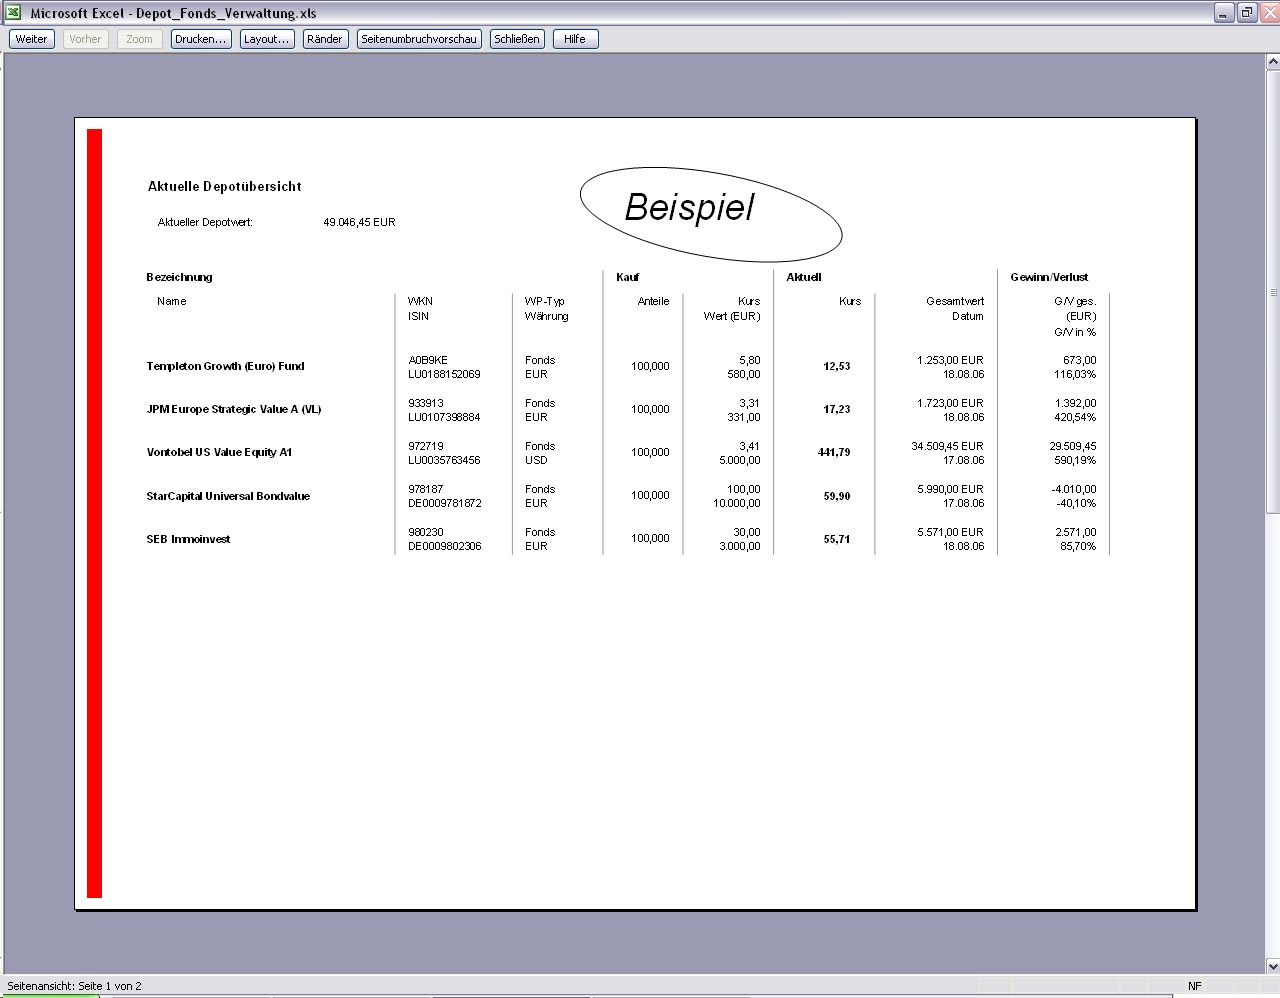Click the 'Bezeichnung' column group header
The width and height of the screenshot is (1280, 998).
[x=180, y=277]
